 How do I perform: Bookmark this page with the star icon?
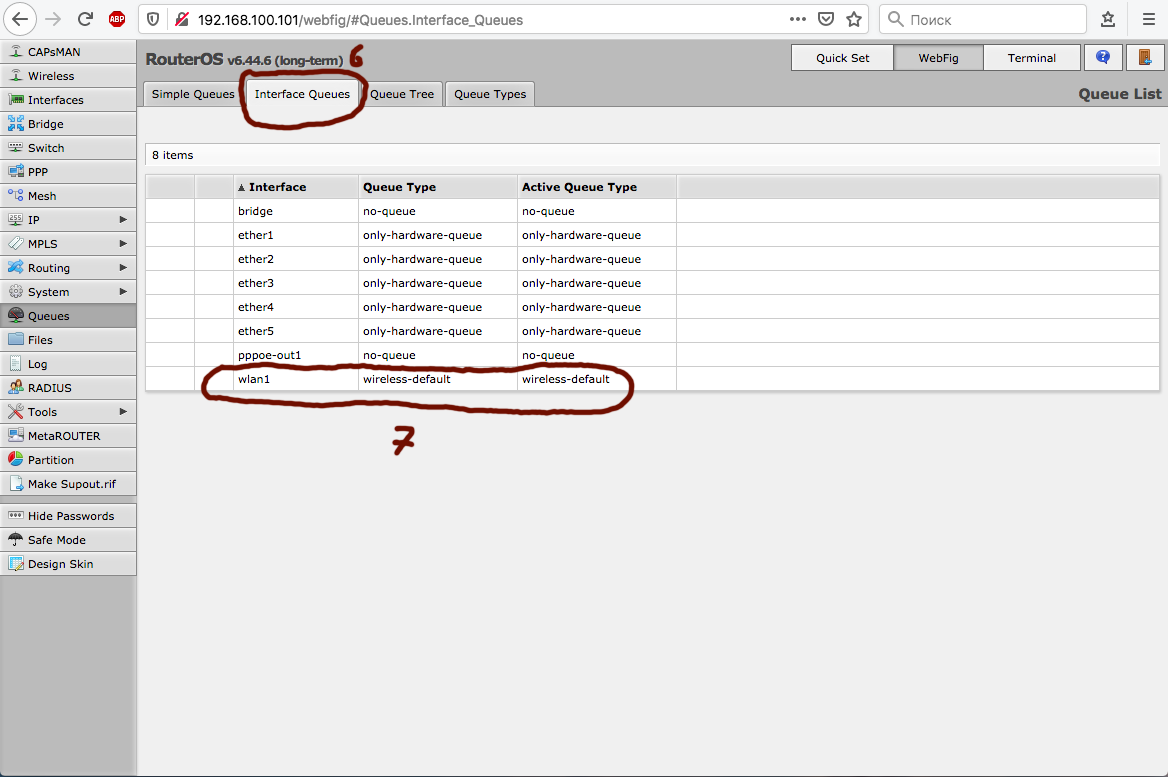click(x=854, y=19)
